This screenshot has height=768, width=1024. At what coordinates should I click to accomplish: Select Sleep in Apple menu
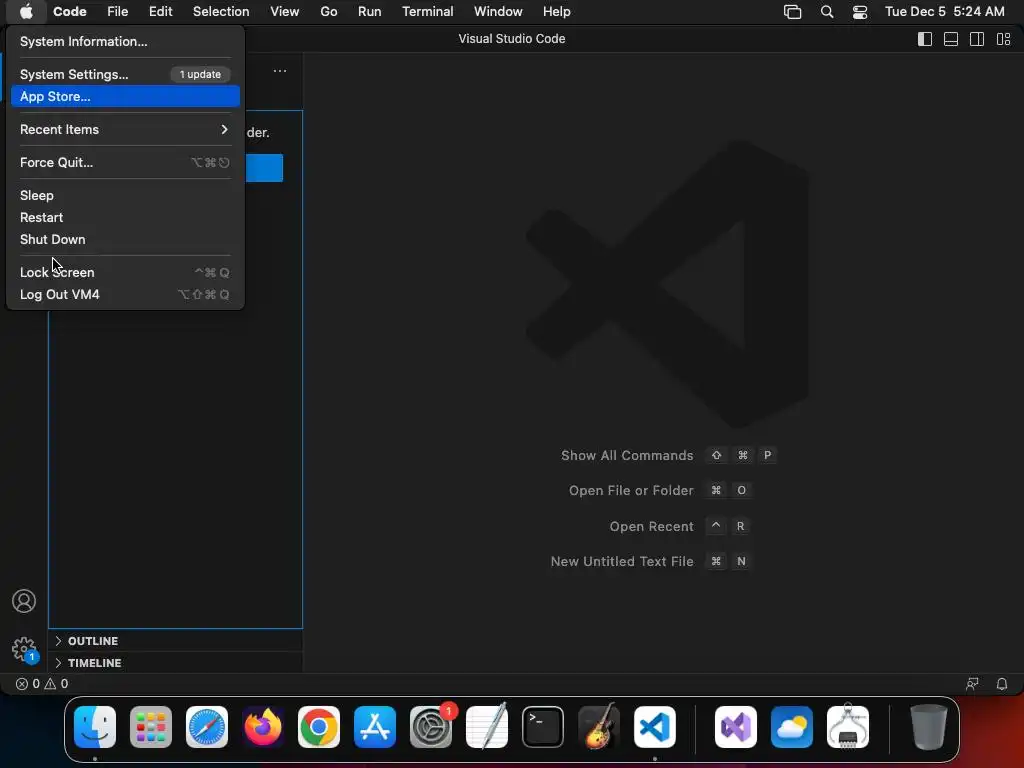point(125,195)
